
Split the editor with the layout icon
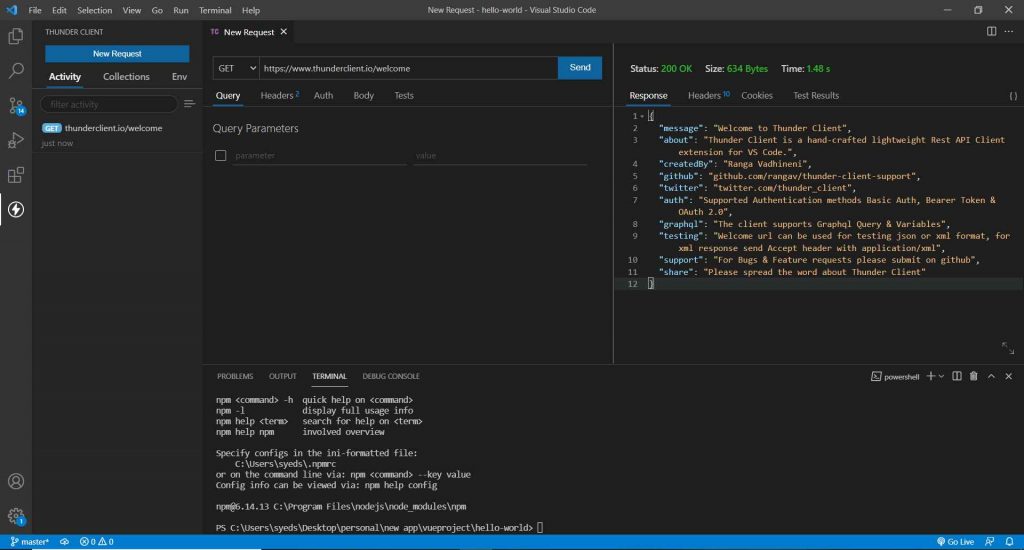point(991,31)
